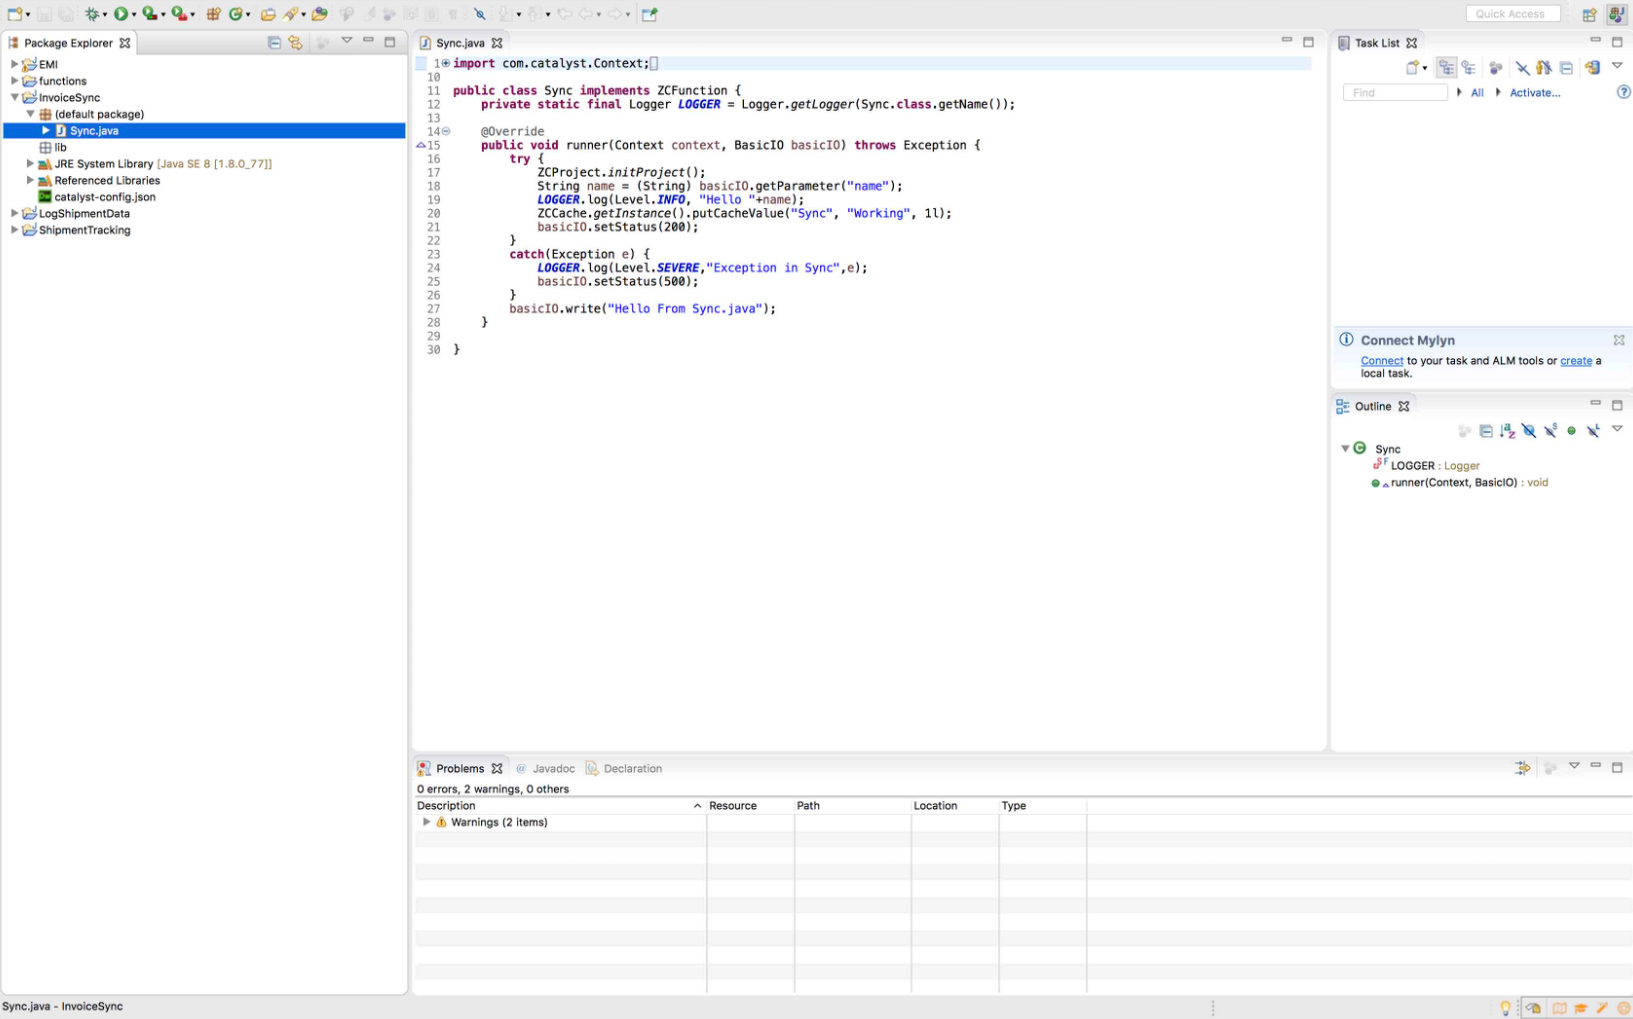Select the Task List tab
Viewport: 1633px width, 1019px height.
pos(1376,43)
